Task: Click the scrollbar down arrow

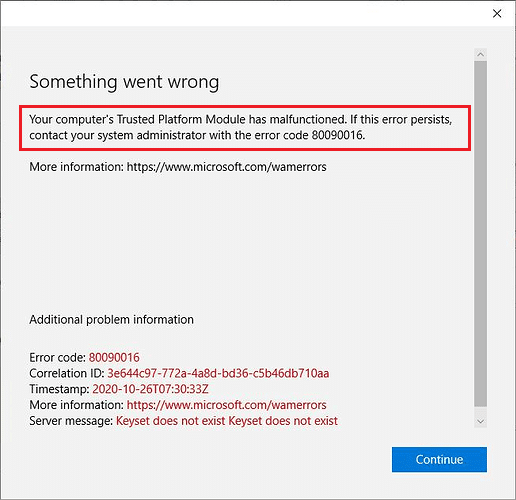Action: click(x=480, y=421)
